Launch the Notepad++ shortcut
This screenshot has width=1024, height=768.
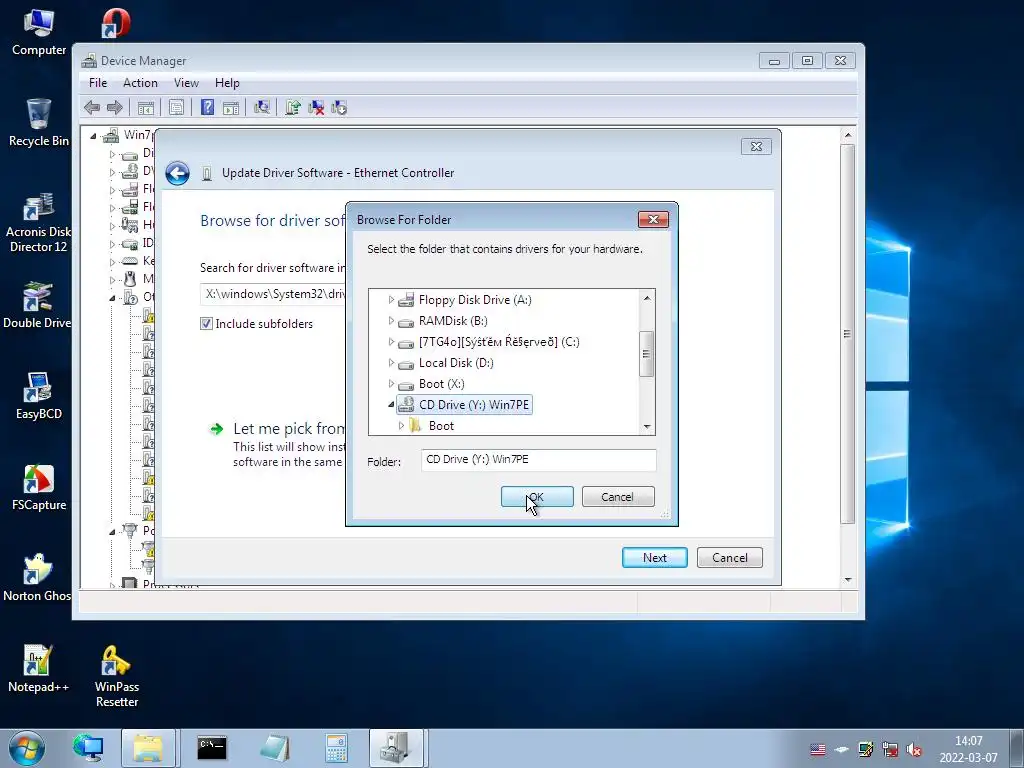[38, 669]
